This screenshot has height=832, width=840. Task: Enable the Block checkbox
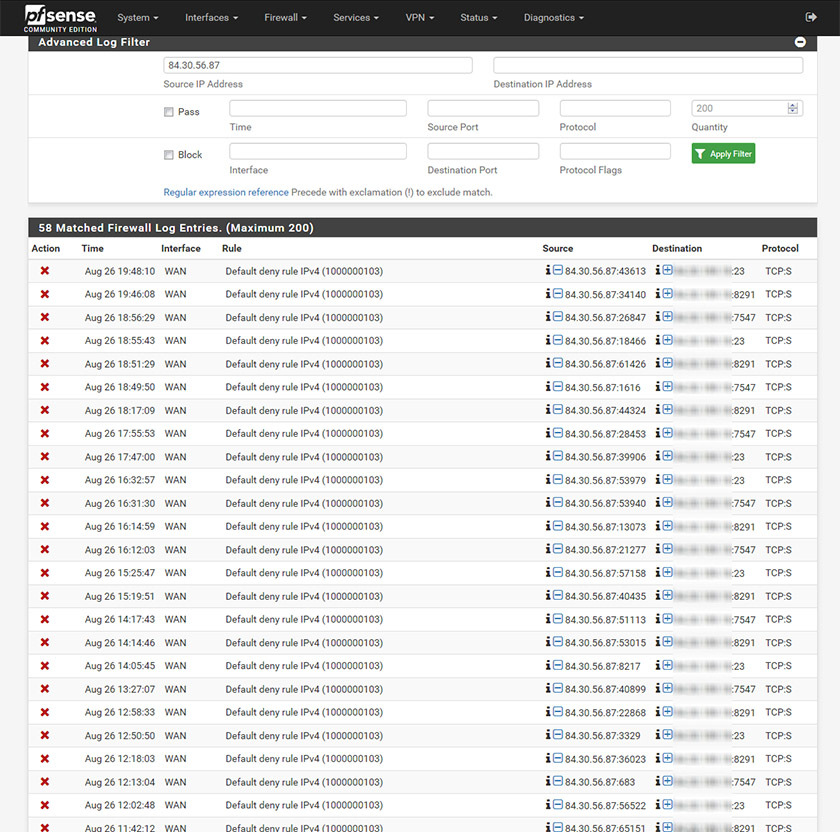(x=169, y=155)
